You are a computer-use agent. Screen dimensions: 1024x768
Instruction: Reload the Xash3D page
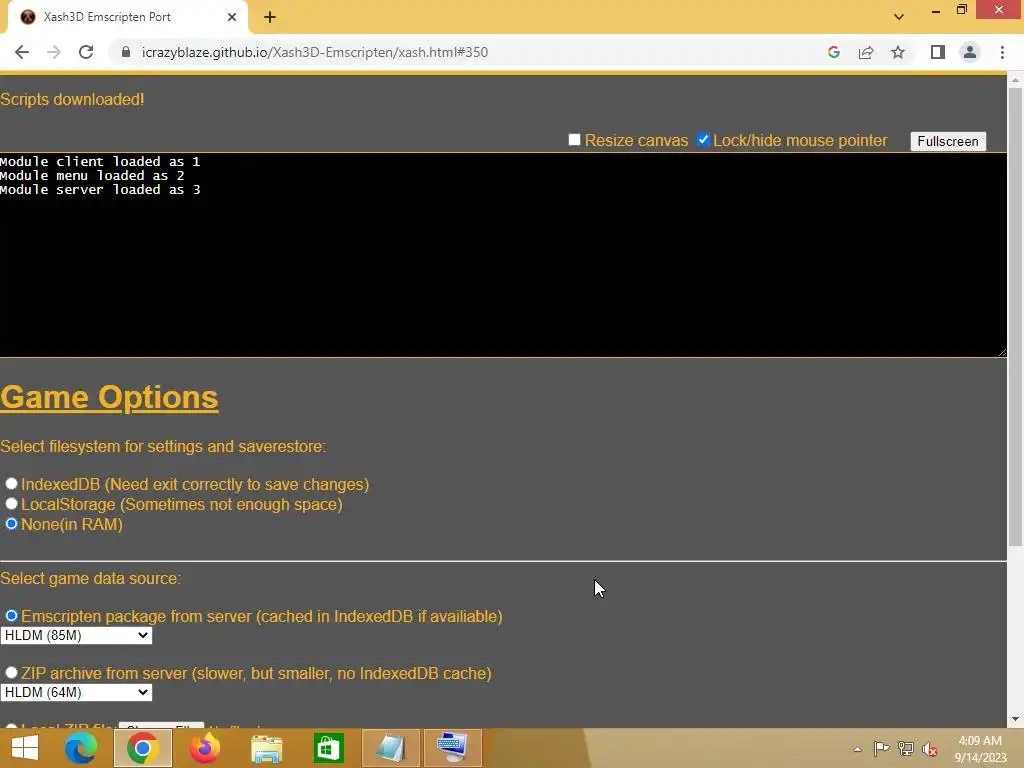coord(86,52)
